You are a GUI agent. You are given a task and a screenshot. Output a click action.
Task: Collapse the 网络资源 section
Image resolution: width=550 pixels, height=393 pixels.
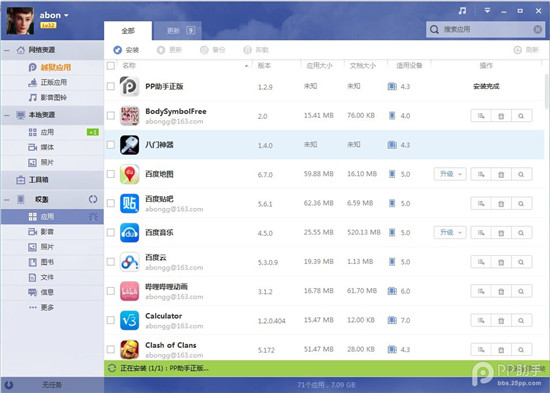pos(7,50)
